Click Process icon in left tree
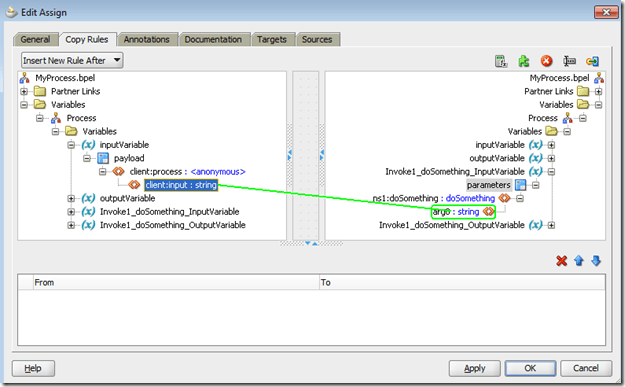 tap(56, 118)
